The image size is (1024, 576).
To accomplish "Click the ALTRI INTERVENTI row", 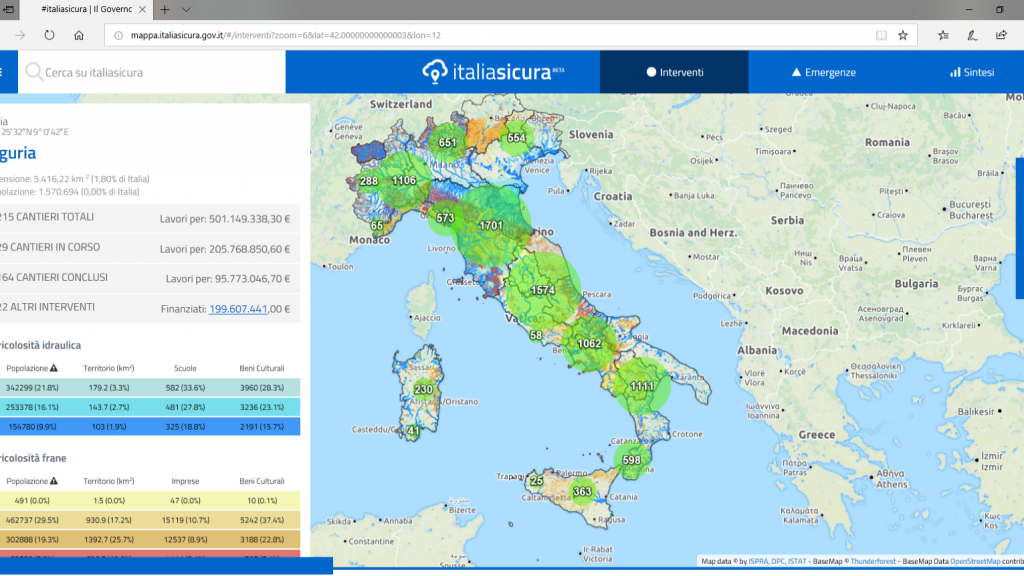I will (150, 308).
